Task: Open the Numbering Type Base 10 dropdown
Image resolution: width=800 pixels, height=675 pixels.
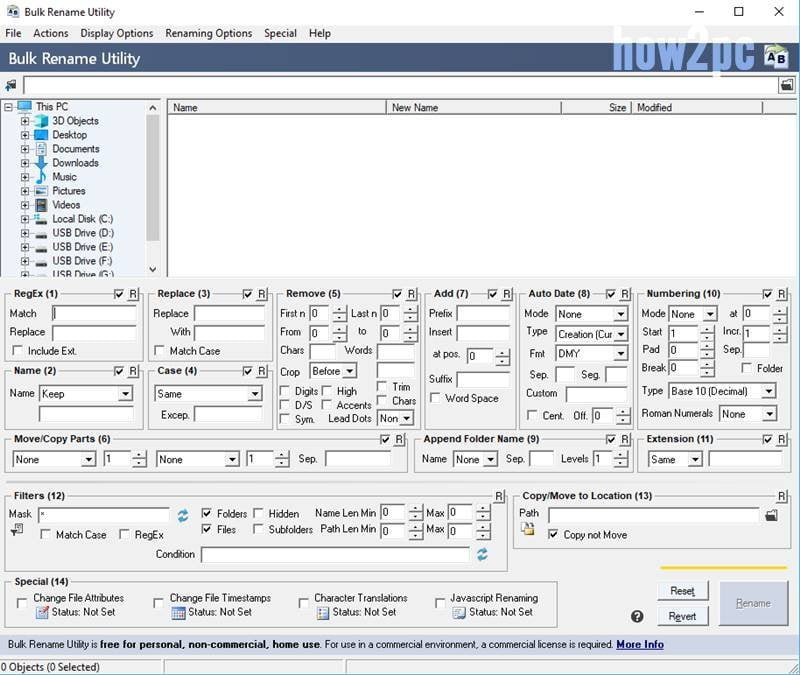Action: click(722, 391)
